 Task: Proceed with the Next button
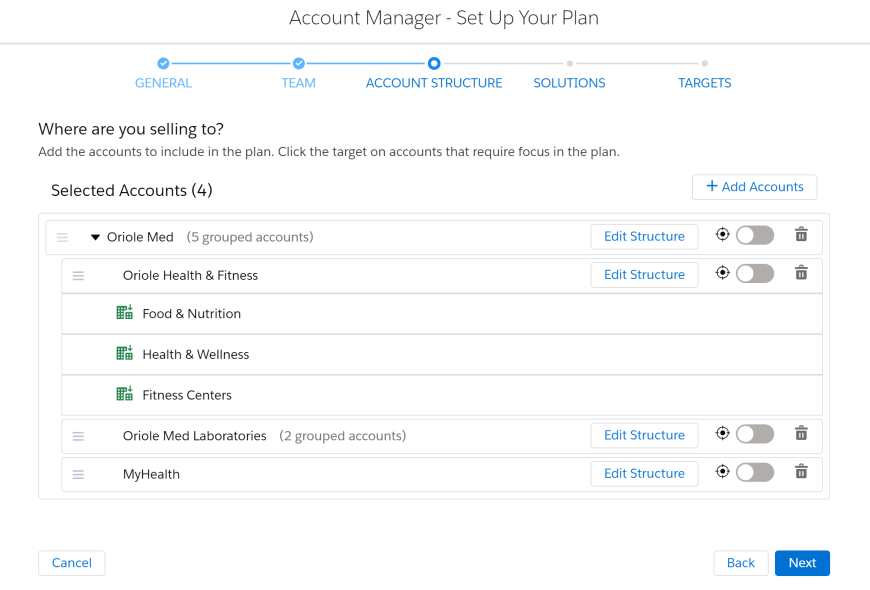(x=802, y=563)
